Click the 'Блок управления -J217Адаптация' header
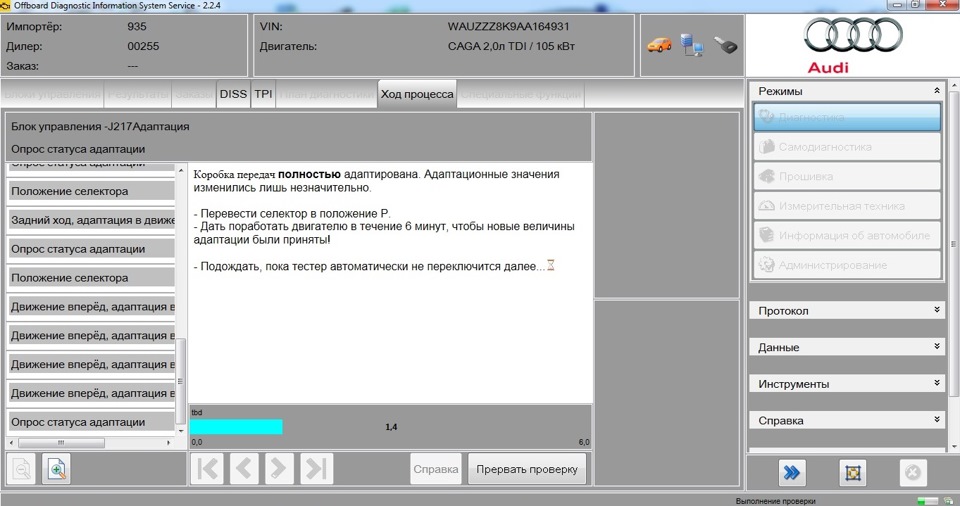 coord(100,127)
